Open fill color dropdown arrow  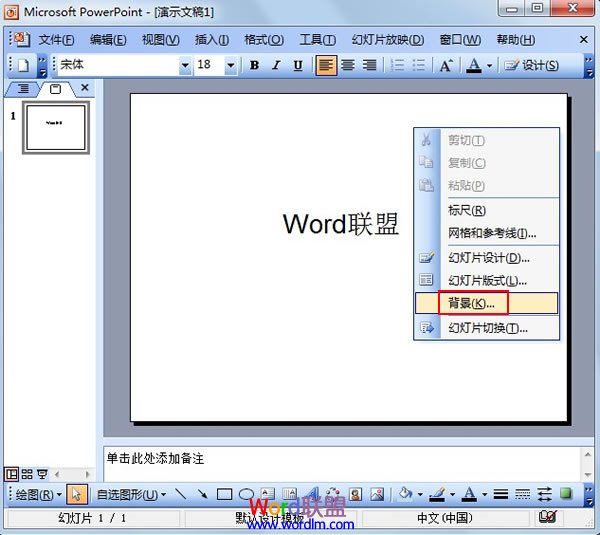coord(420,495)
